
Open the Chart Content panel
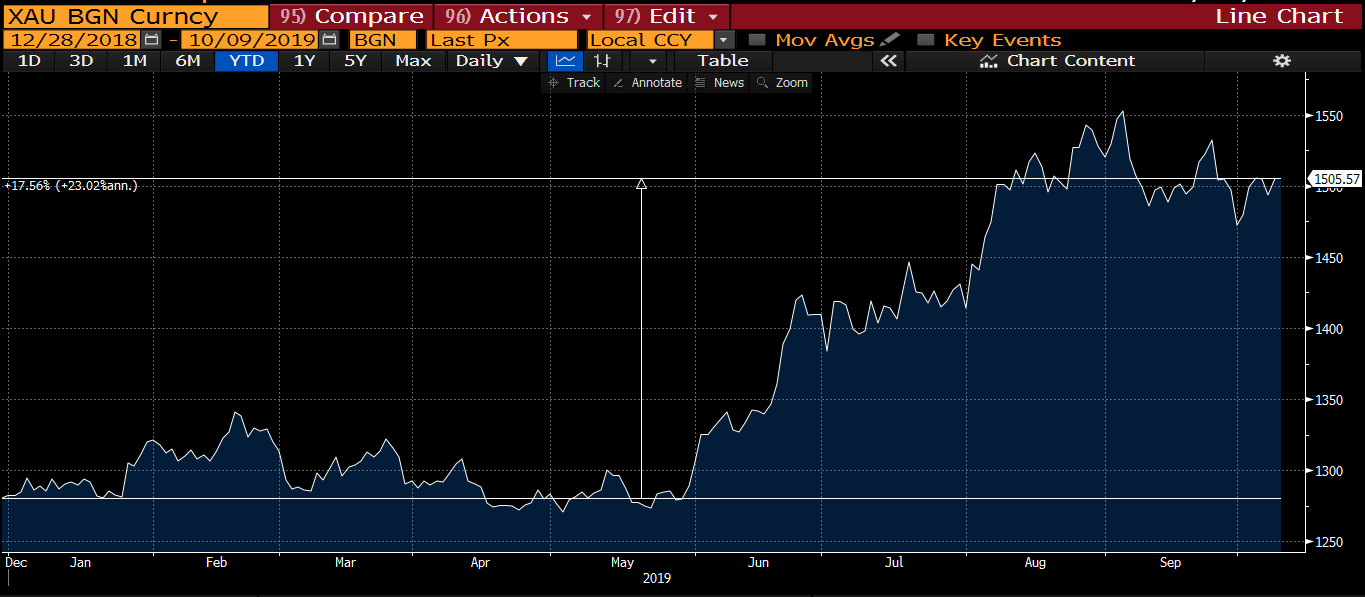click(x=1057, y=61)
